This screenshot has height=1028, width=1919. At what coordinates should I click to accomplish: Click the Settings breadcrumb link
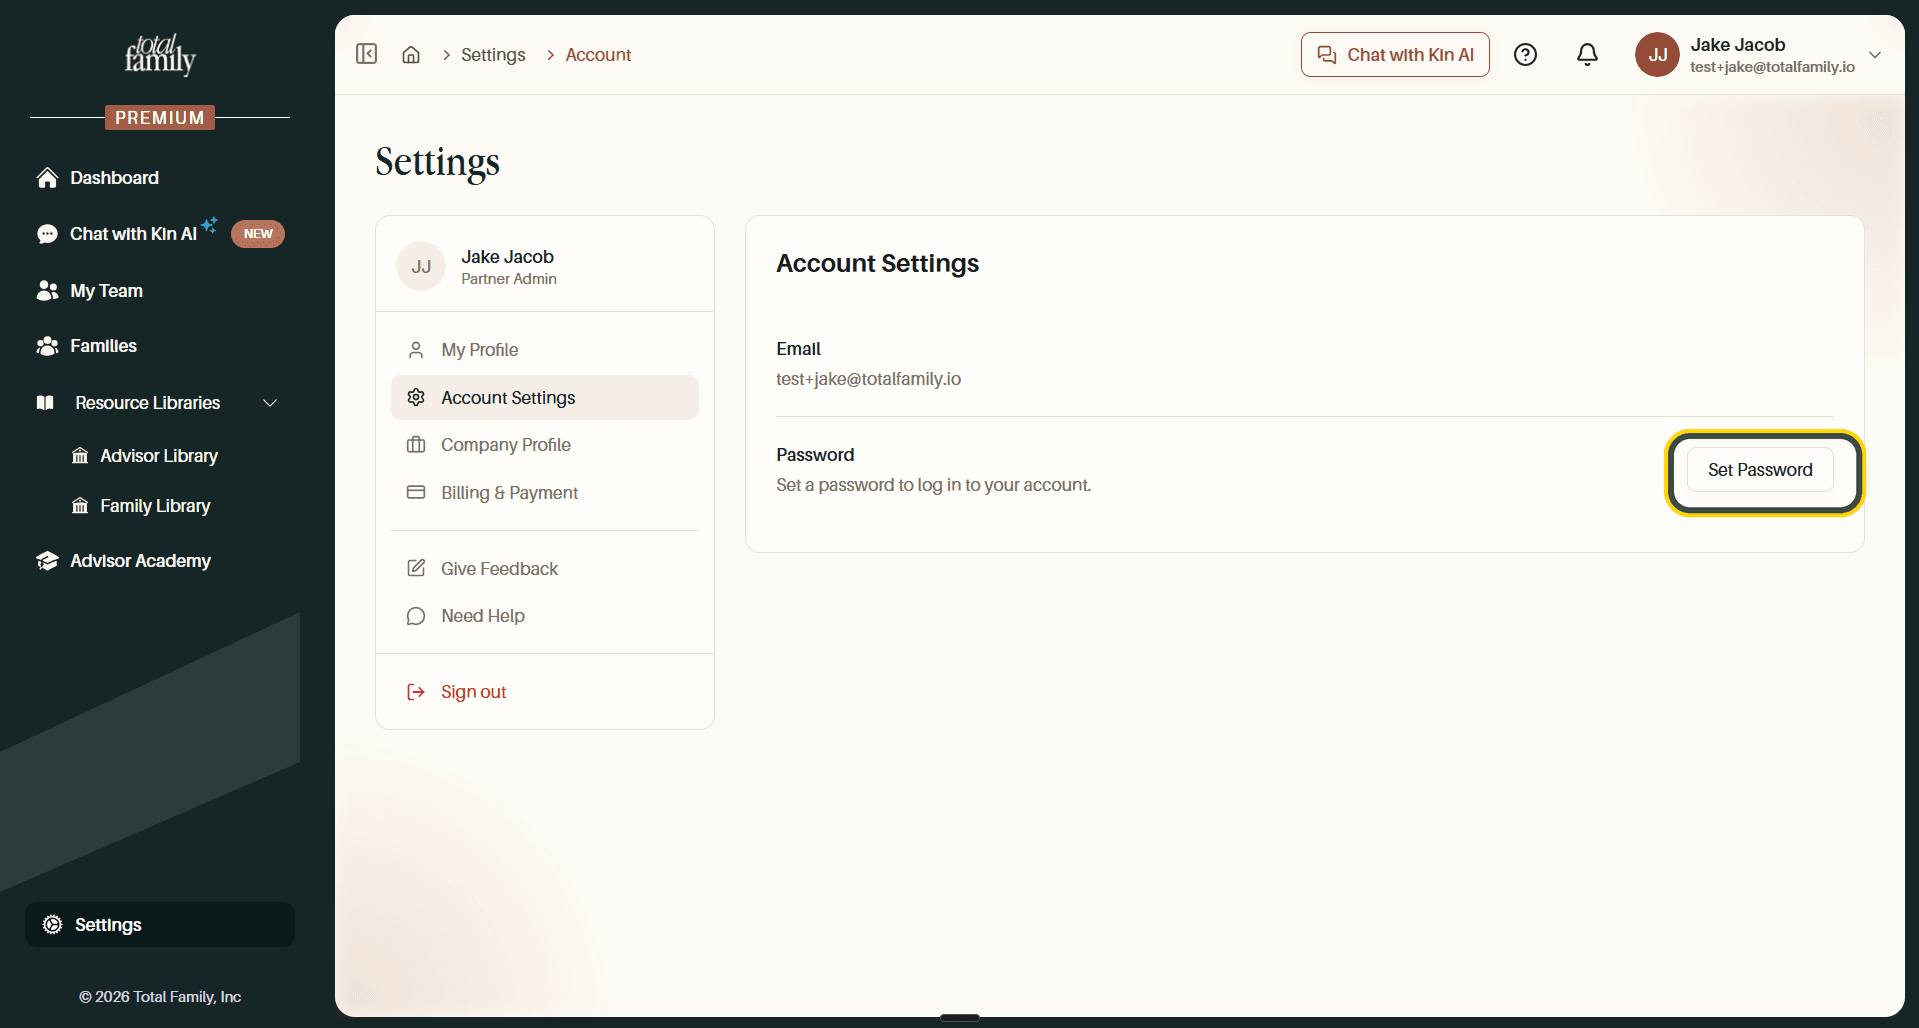pos(493,55)
